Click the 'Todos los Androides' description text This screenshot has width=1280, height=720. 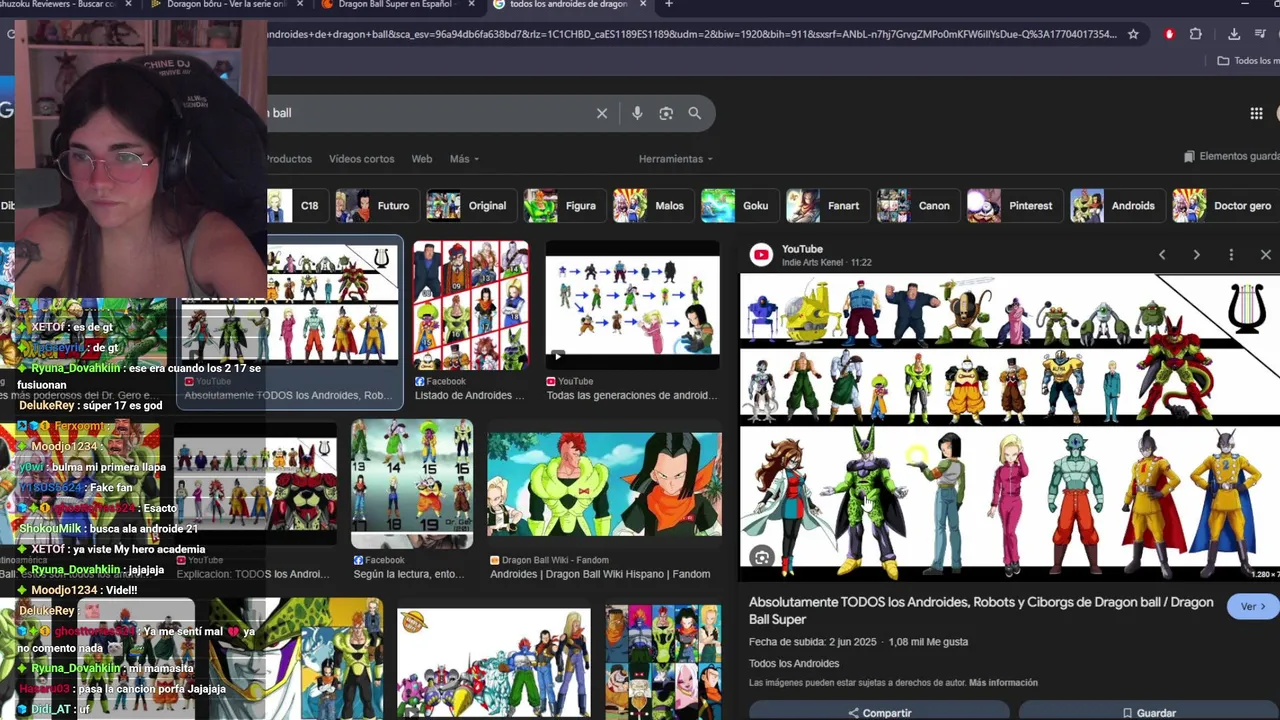[794, 664]
